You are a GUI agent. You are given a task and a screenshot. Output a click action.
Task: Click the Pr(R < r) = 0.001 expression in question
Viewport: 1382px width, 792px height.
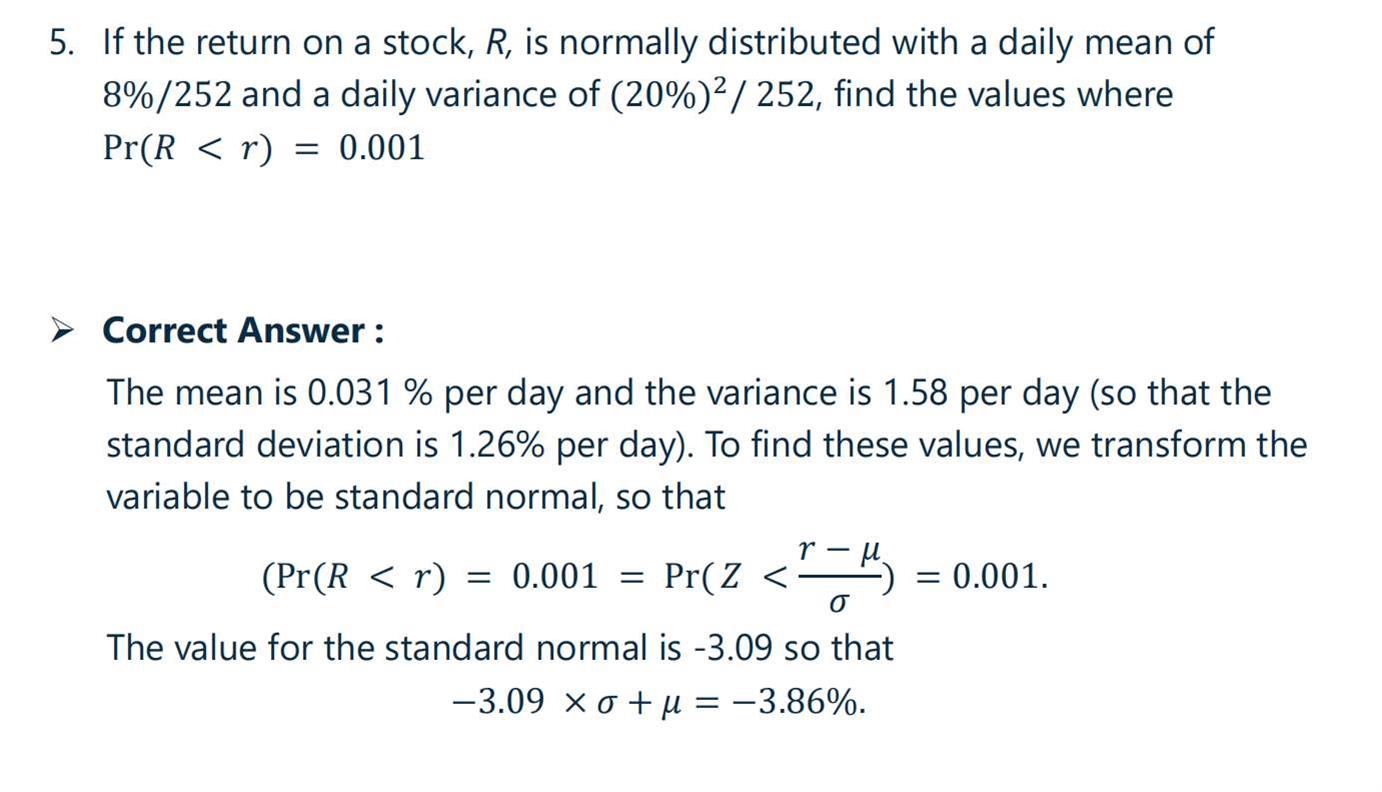point(264,148)
